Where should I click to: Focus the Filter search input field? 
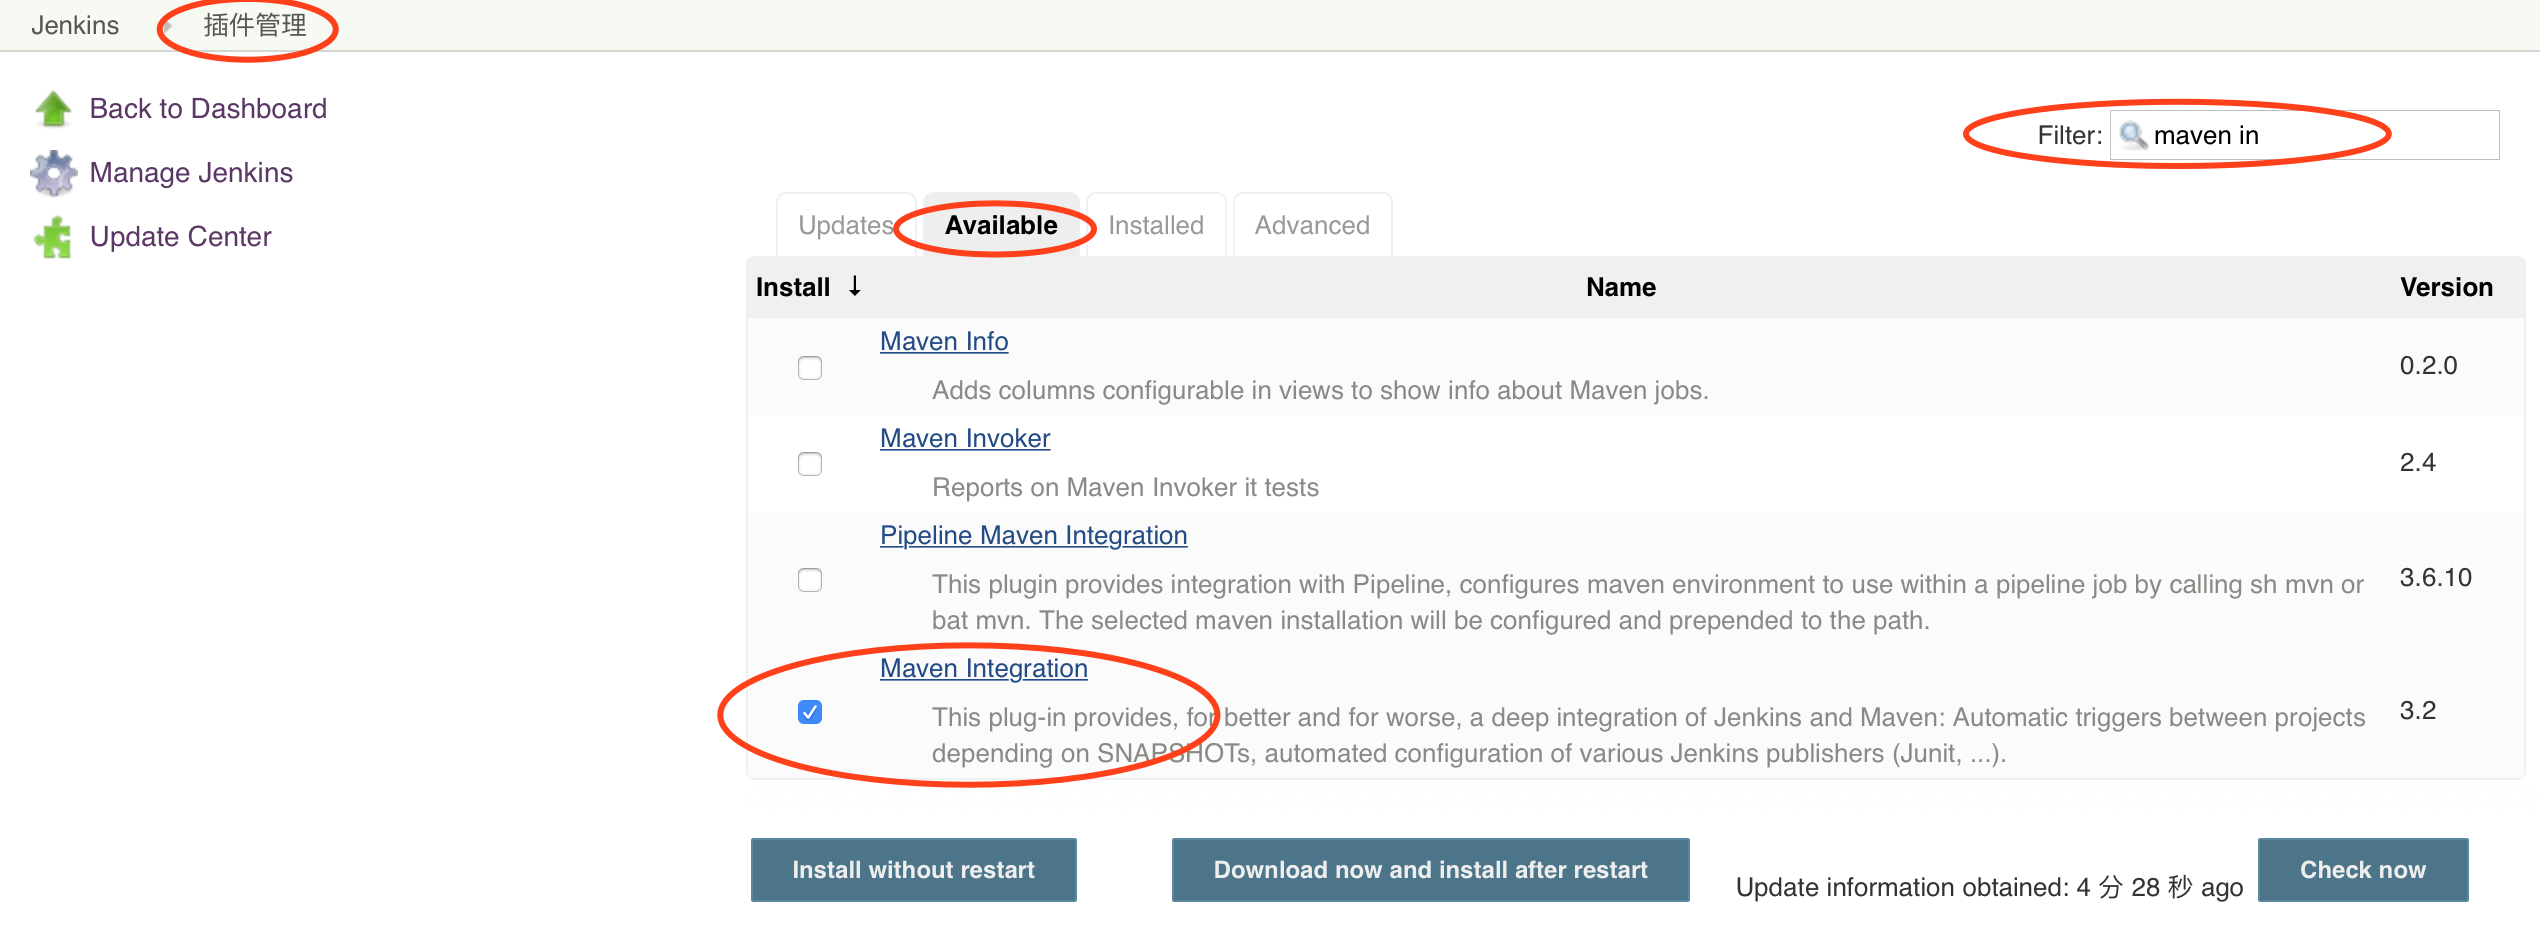click(x=2304, y=135)
